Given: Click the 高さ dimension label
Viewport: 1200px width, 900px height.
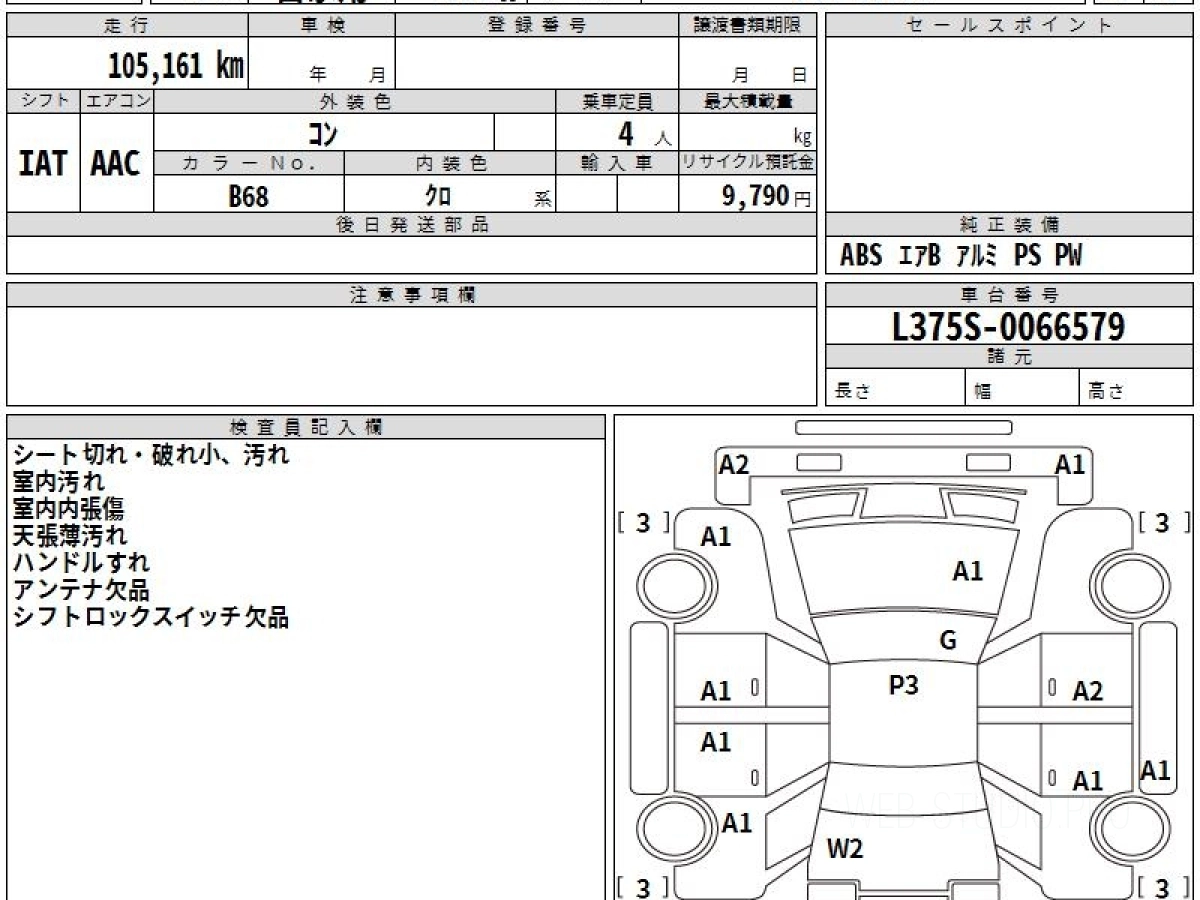Looking at the screenshot, I should (1106, 392).
